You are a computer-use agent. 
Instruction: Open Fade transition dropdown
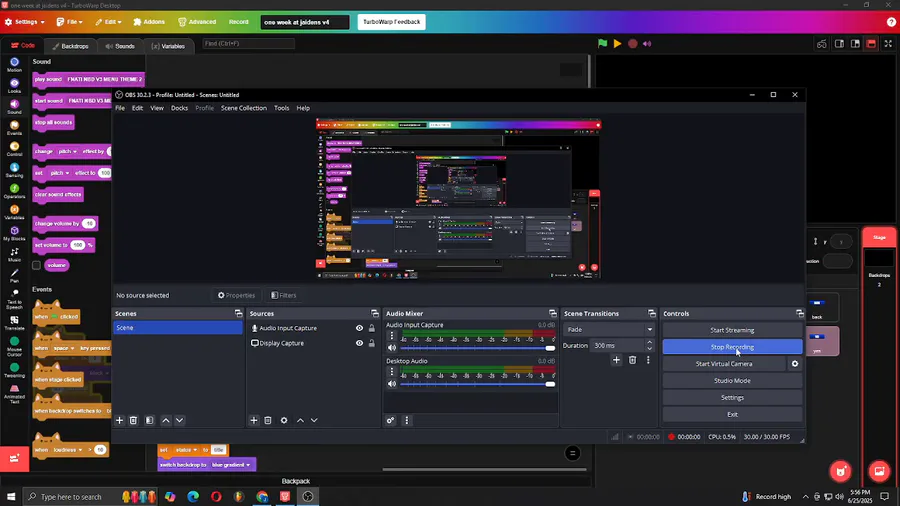tap(608, 329)
